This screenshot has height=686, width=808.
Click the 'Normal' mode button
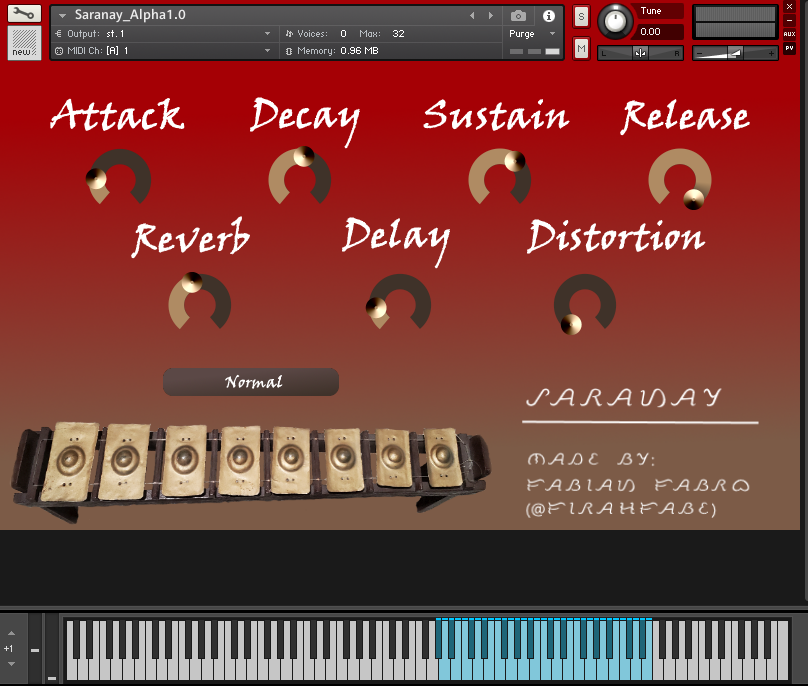251,381
